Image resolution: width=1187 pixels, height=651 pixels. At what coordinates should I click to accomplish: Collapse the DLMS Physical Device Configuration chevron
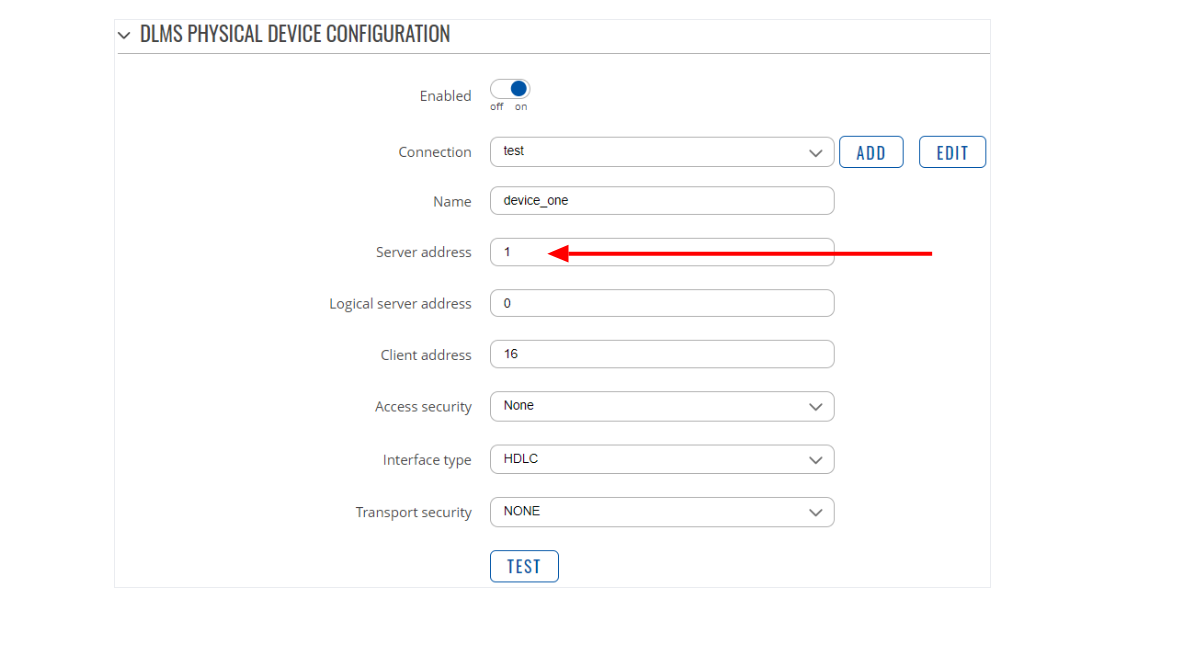click(x=124, y=35)
